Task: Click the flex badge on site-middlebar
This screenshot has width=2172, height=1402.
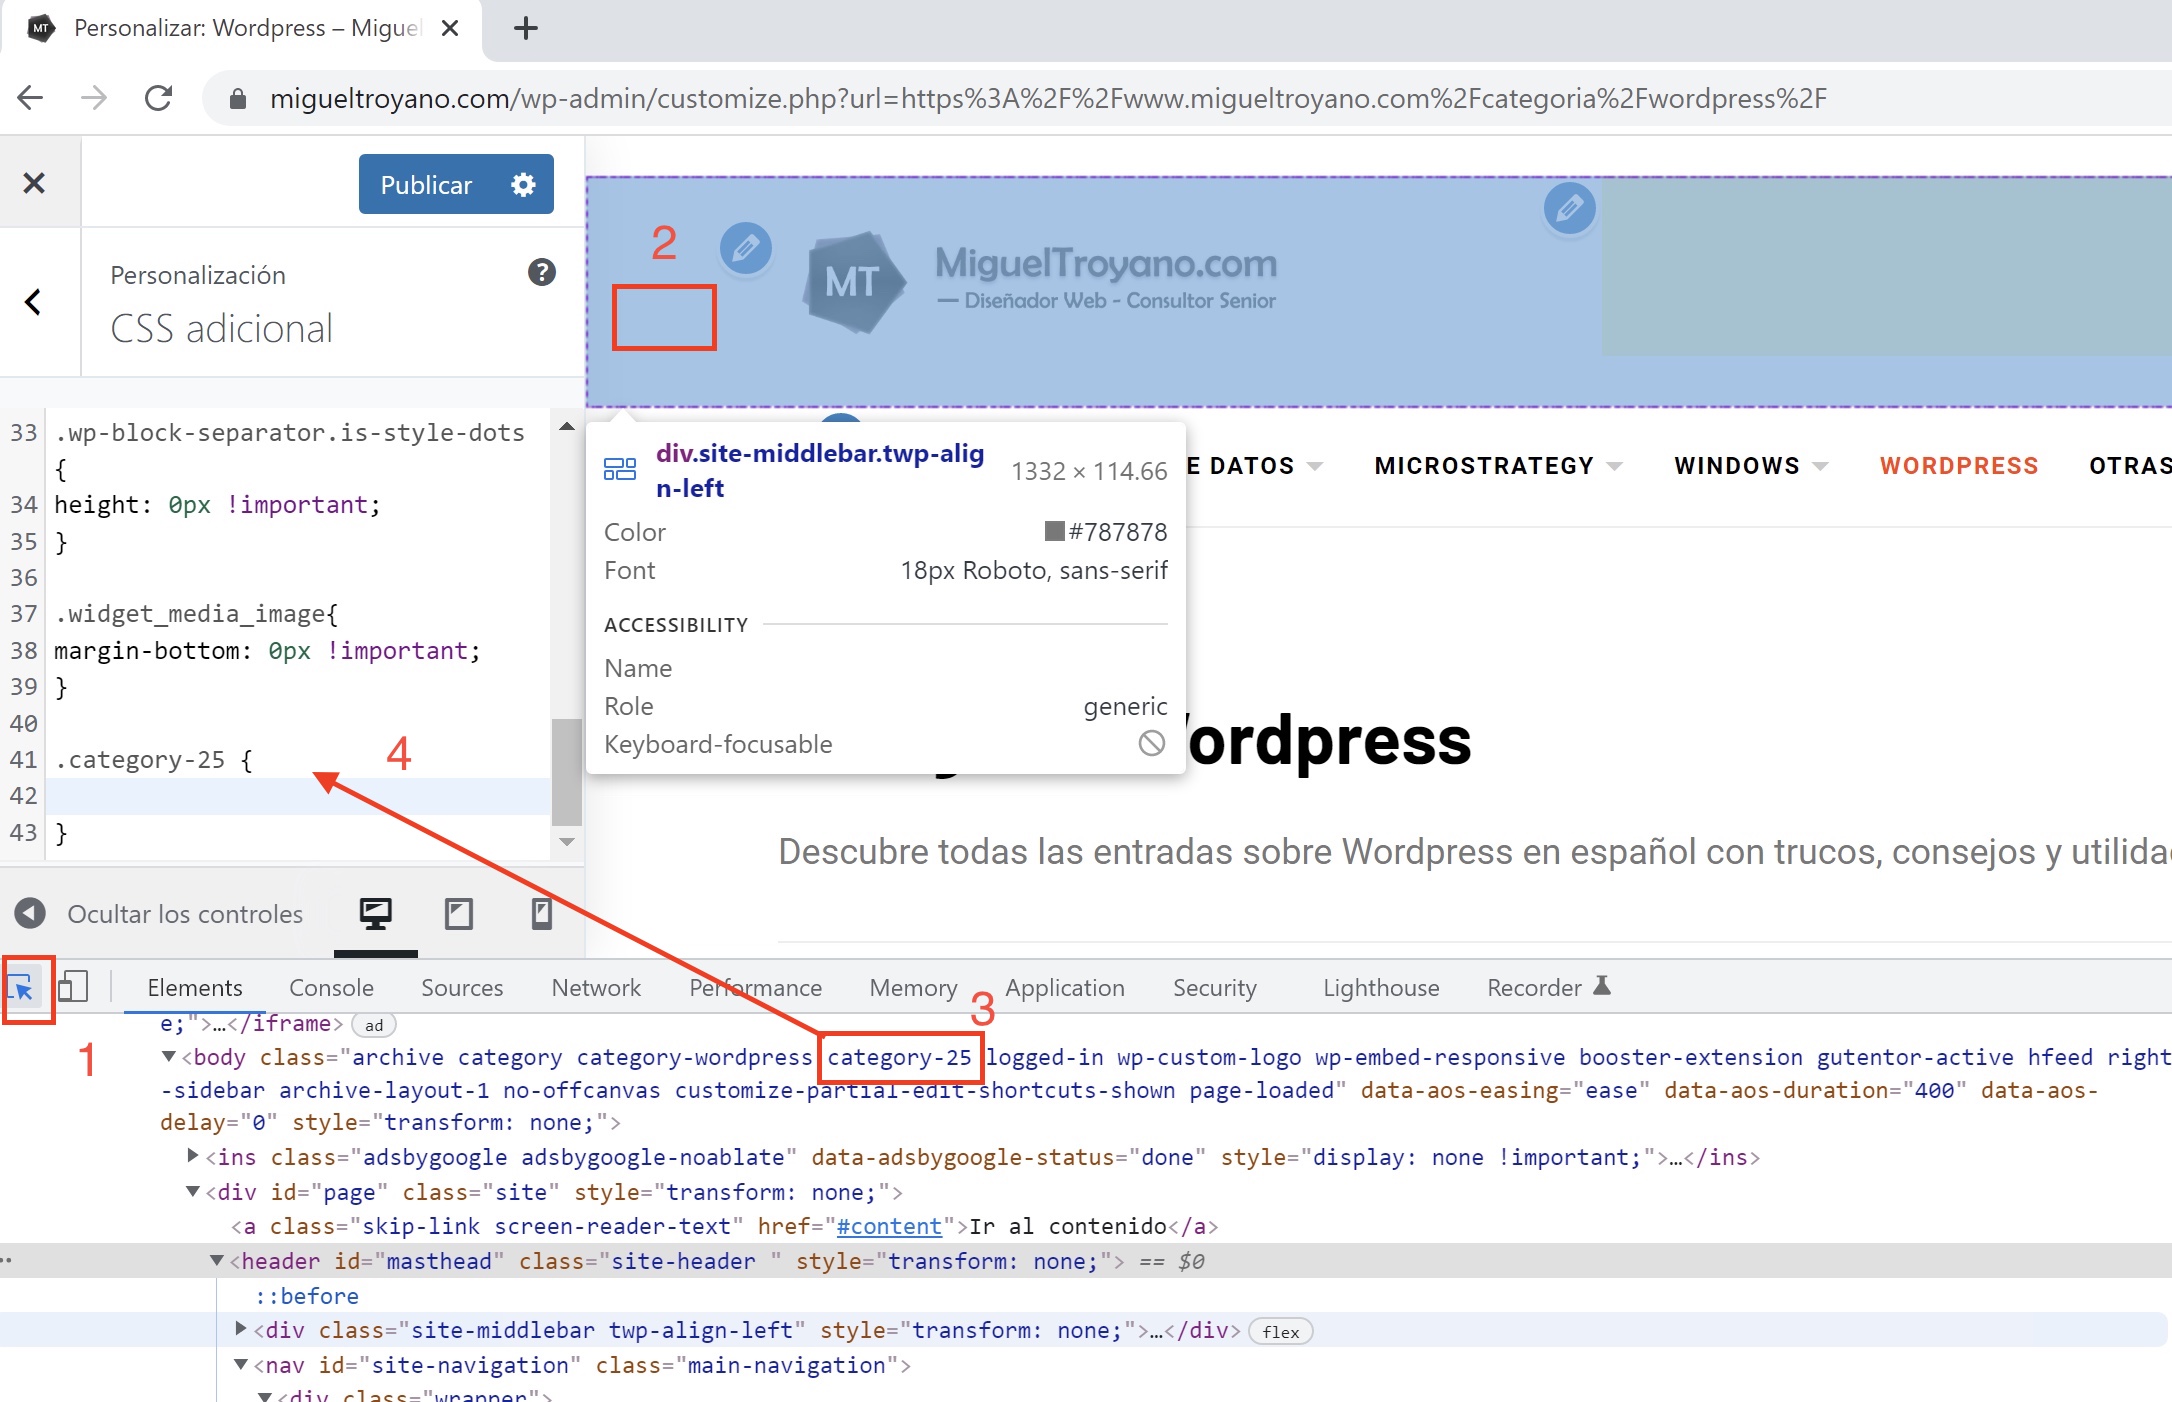Action: 1281,1332
